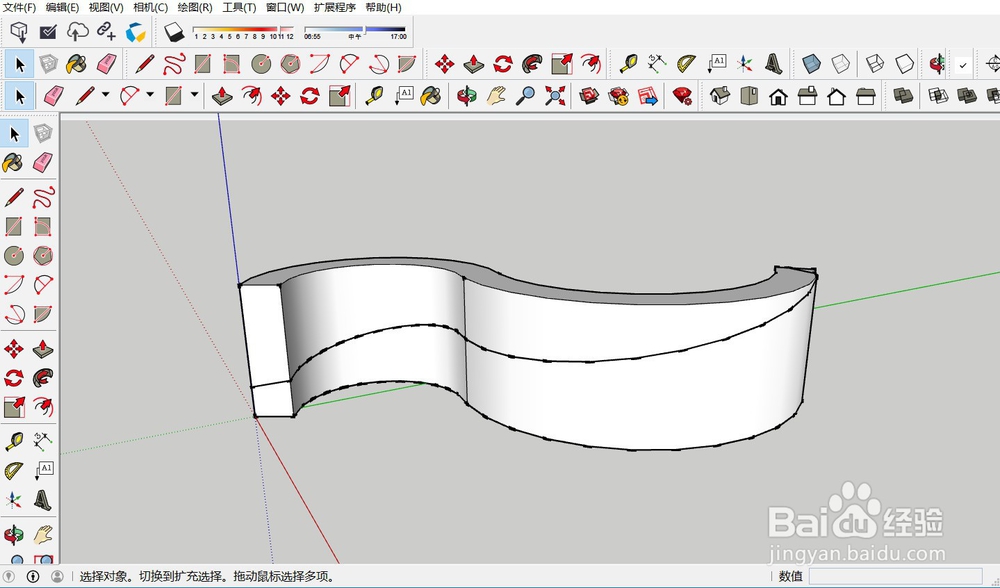Select Axes tool in left vertical toolbar

pos(14,501)
